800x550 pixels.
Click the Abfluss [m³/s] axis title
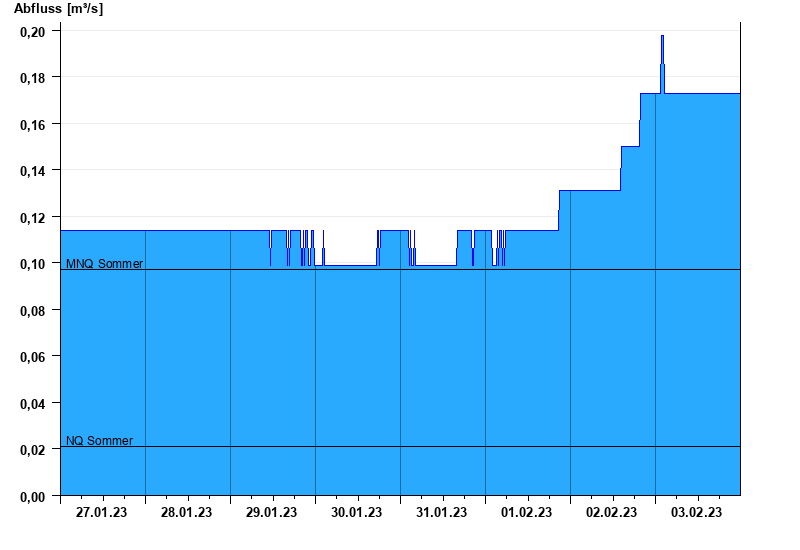[x=59, y=9]
